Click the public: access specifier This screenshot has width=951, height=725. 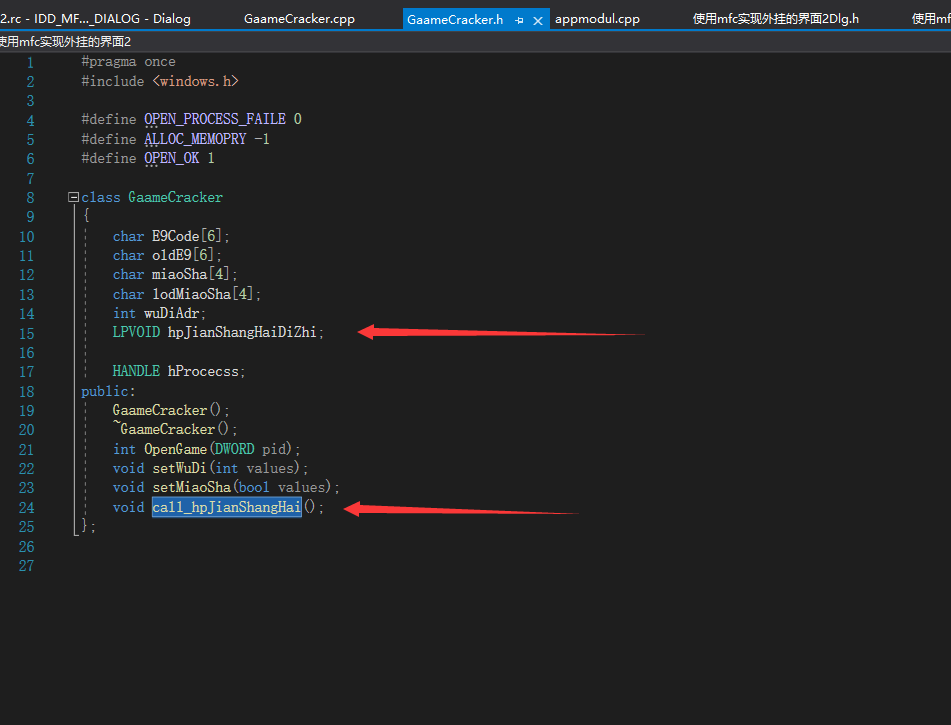108,391
